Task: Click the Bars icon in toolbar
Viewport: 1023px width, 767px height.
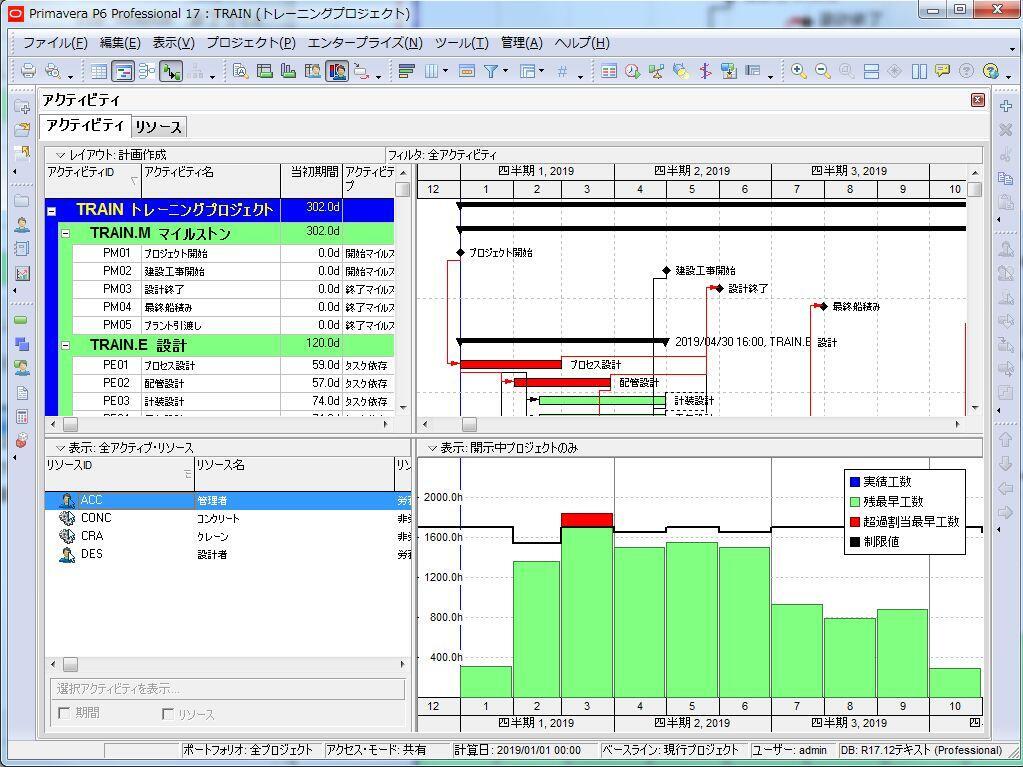Action: coord(406,71)
